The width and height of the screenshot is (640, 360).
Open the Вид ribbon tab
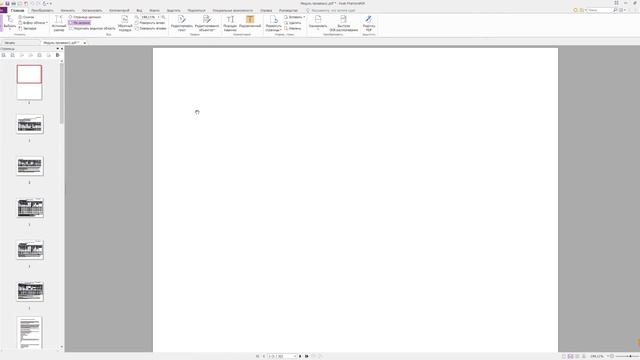point(139,10)
